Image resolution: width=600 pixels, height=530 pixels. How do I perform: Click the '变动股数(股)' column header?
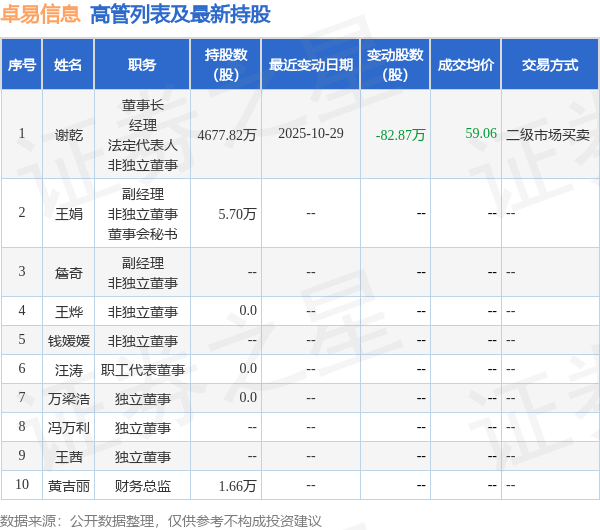(395, 65)
